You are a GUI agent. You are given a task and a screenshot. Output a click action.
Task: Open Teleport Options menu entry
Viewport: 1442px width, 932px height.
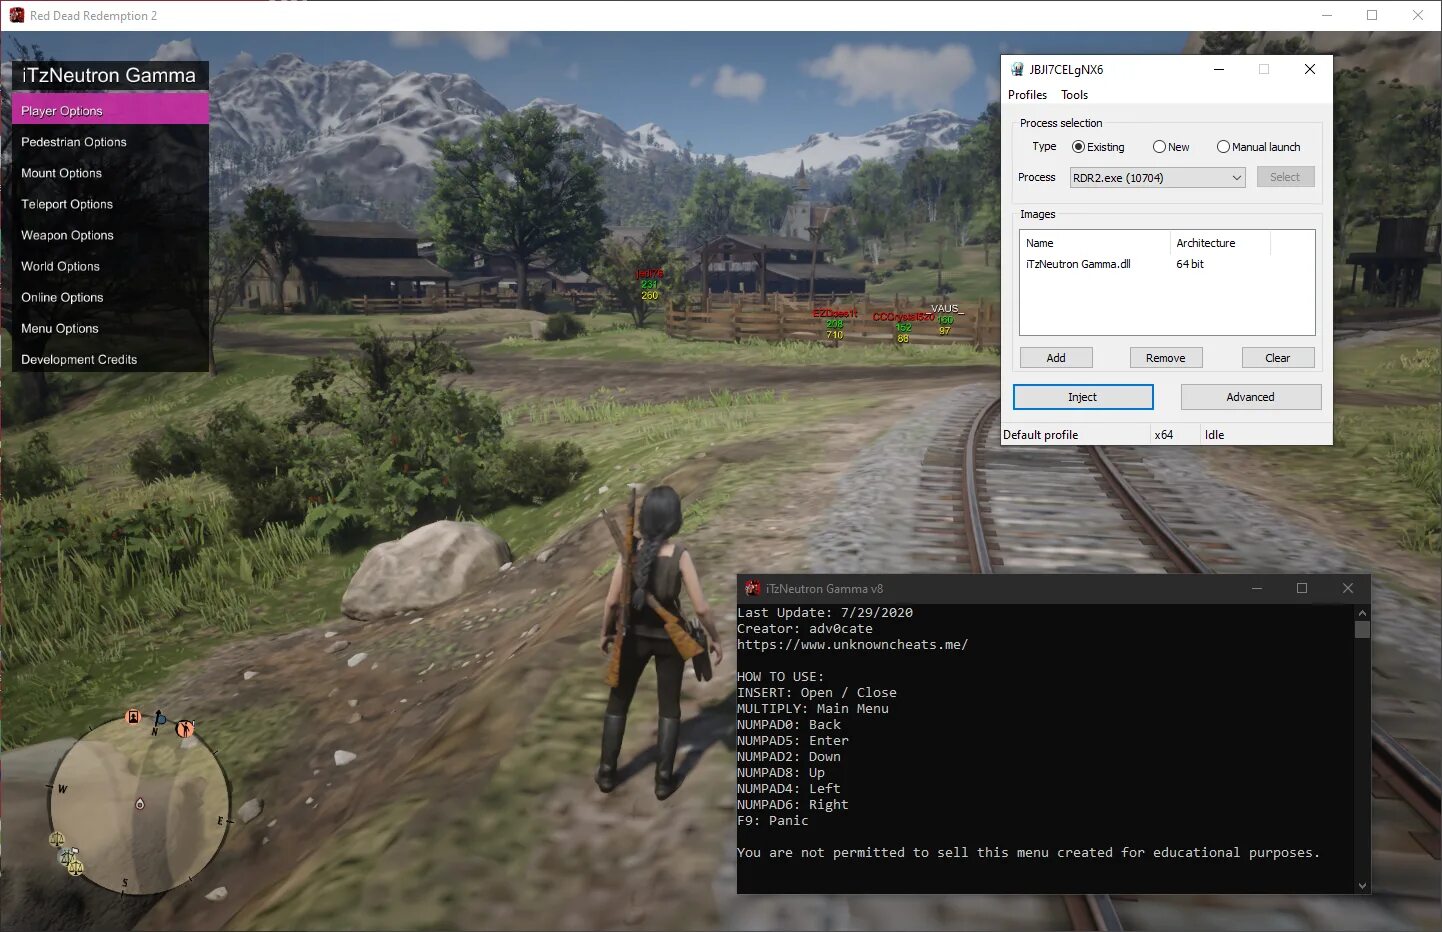click(110, 203)
